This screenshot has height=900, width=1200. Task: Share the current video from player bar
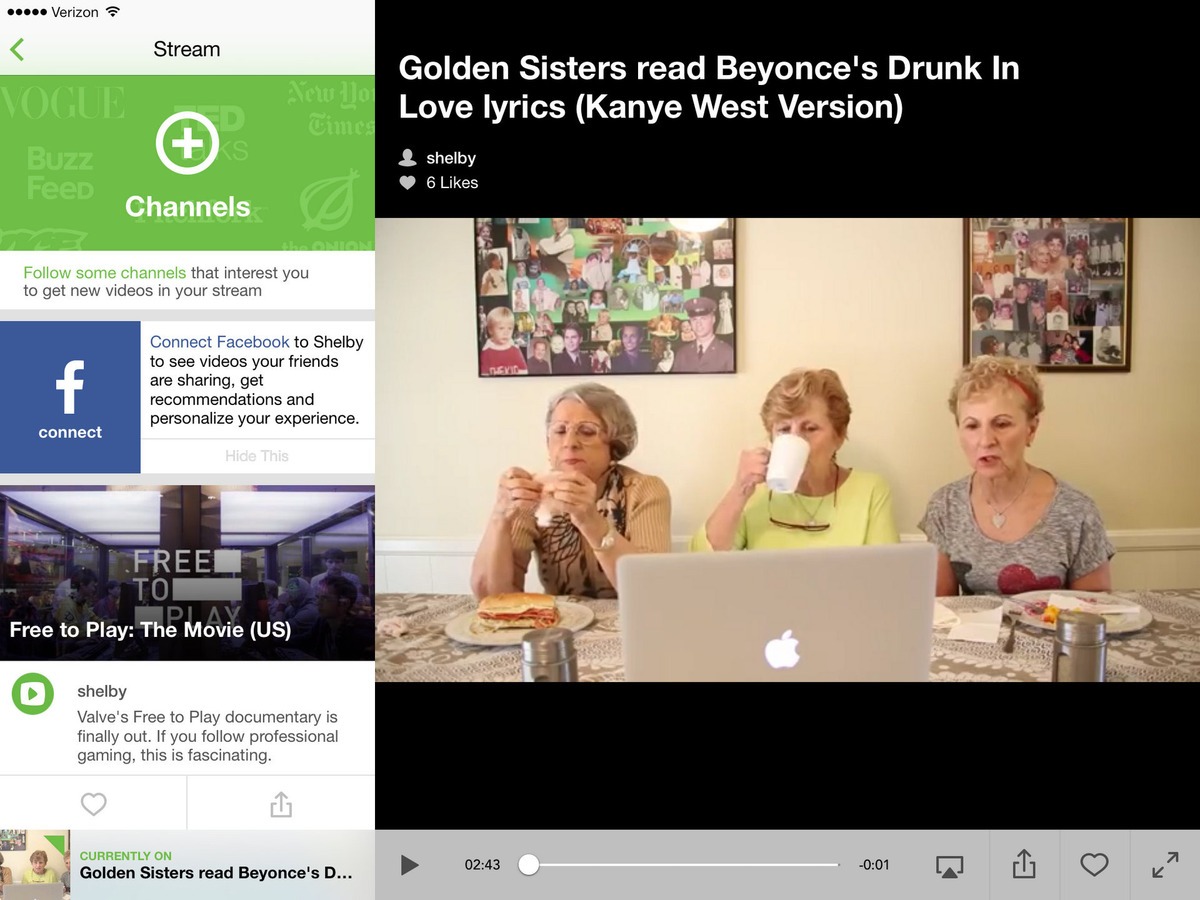point(1023,865)
